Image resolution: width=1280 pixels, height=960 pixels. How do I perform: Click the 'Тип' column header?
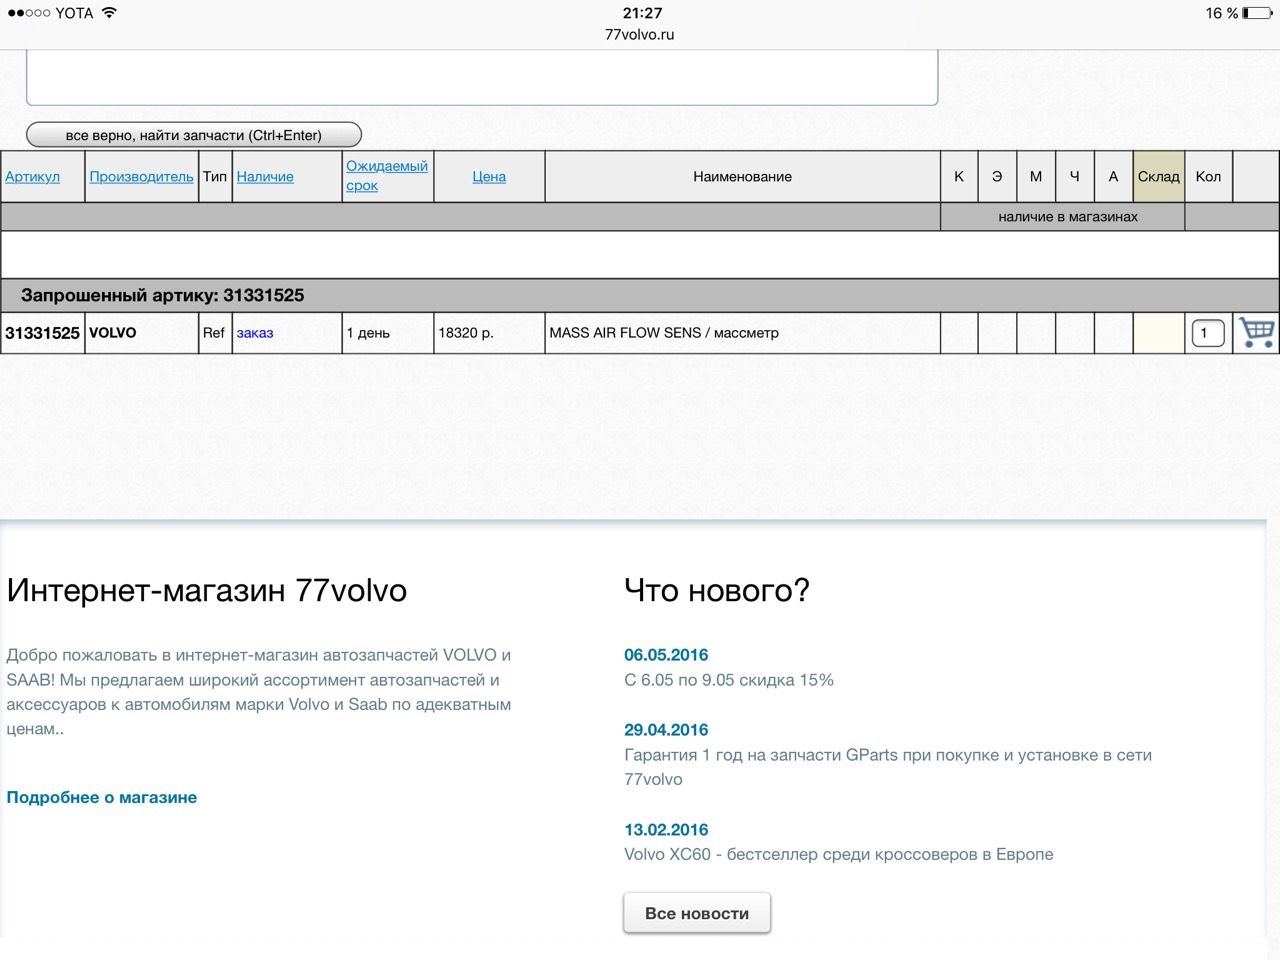click(215, 176)
